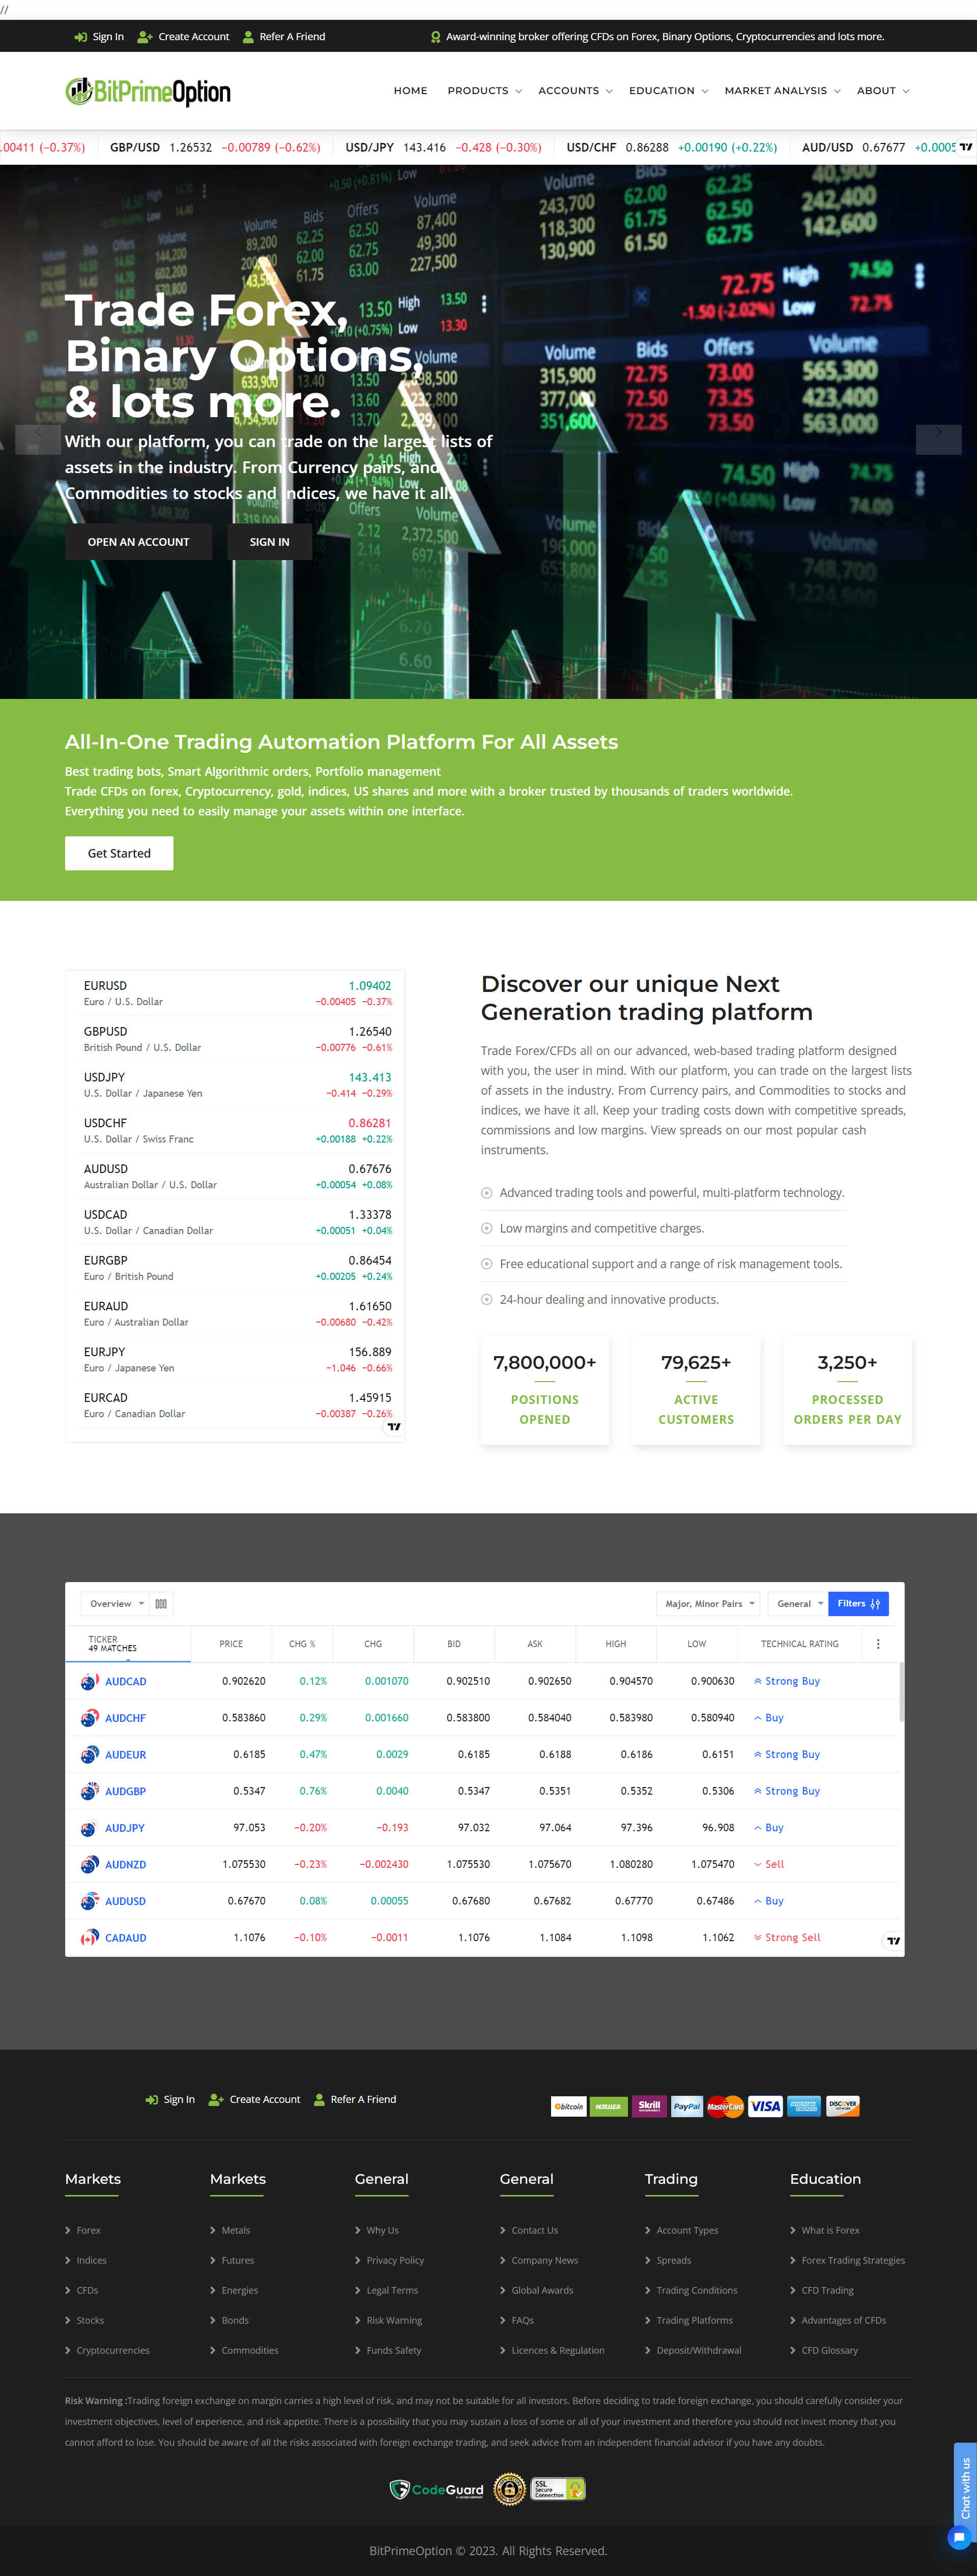Sort by the Technical Rating column header
Viewport: 977px width, 2576px height.
[x=799, y=1643]
